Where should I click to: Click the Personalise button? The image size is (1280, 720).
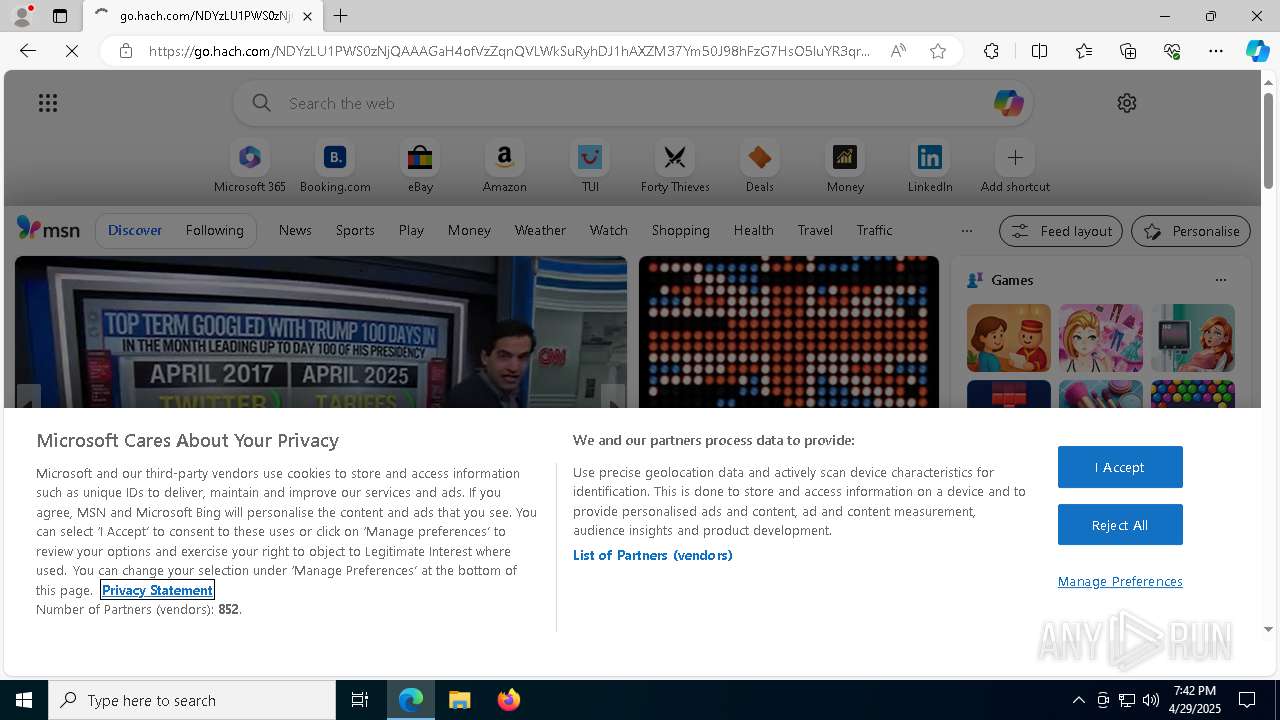point(1191,231)
